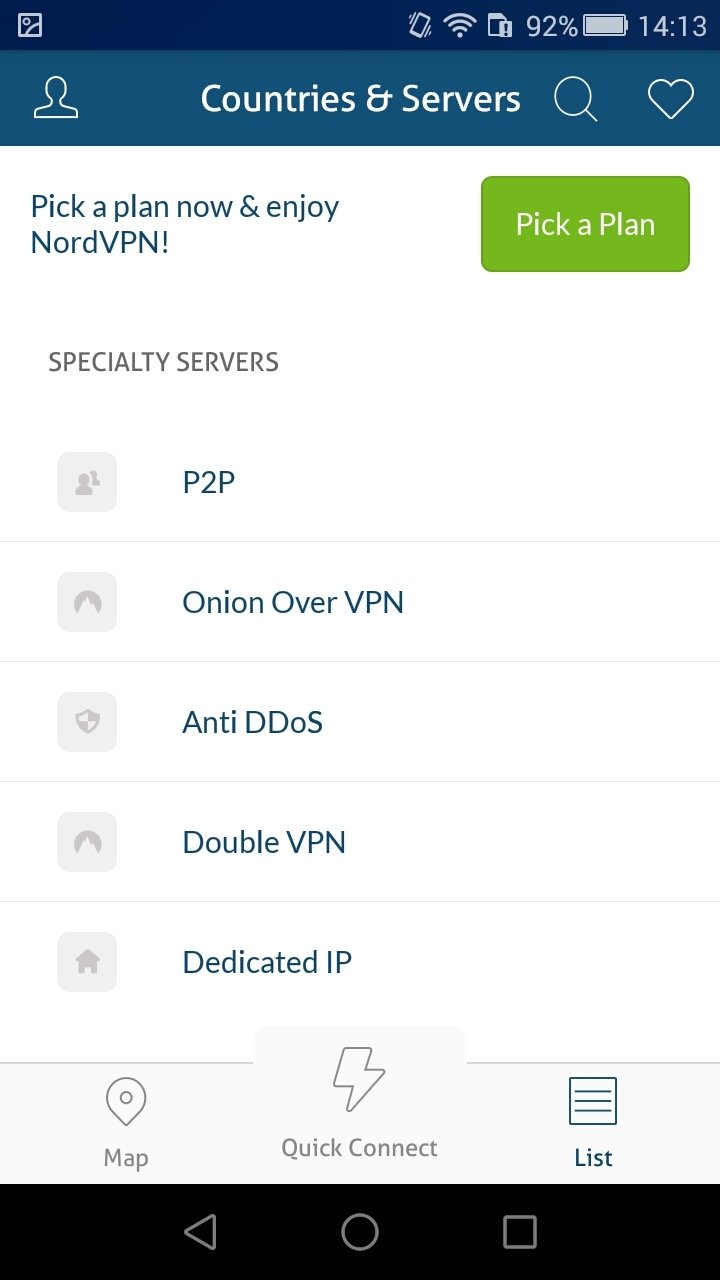The height and width of the screenshot is (1280, 720).
Task: Switch to the Map tab
Action: click(126, 1122)
